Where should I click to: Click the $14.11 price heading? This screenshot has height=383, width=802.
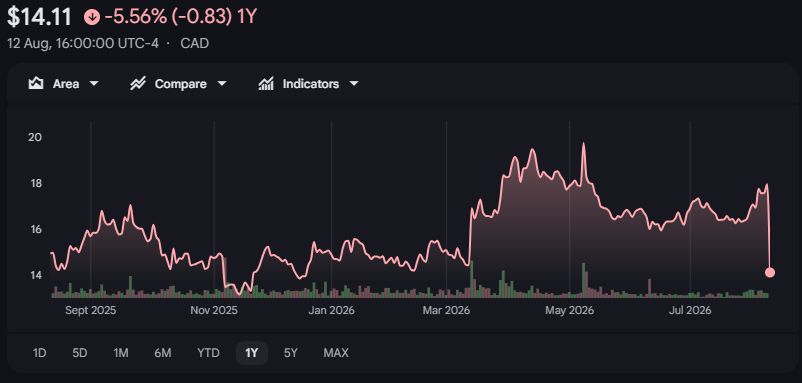(39, 17)
